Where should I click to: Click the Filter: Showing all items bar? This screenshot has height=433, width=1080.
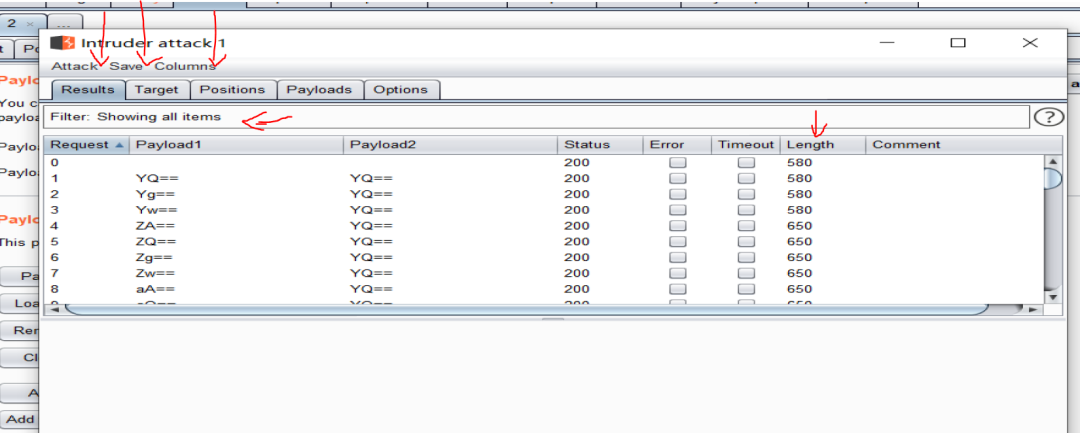point(536,116)
